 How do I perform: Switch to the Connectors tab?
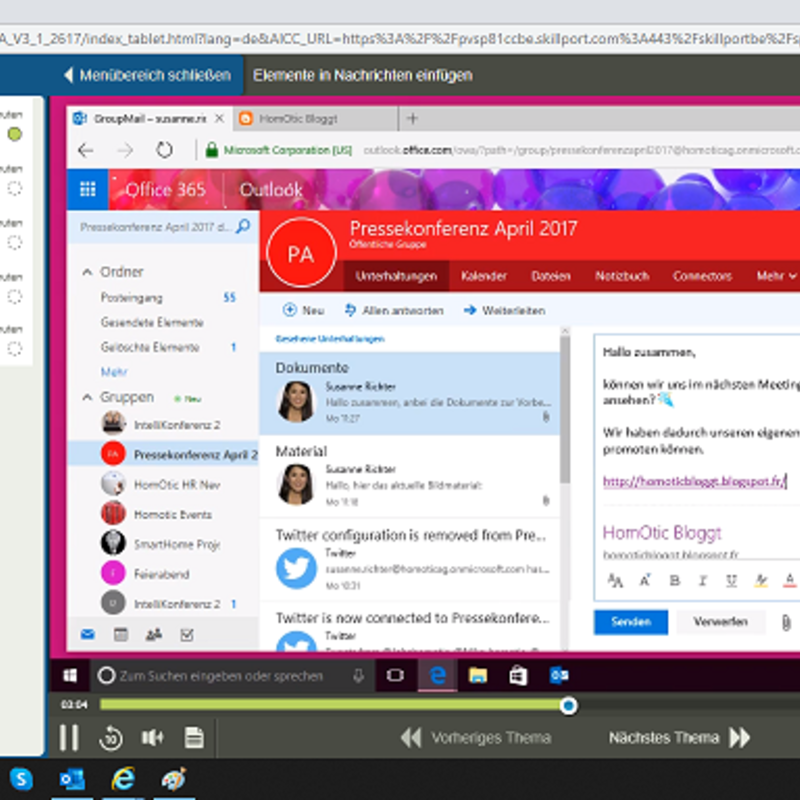click(x=702, y=276)
